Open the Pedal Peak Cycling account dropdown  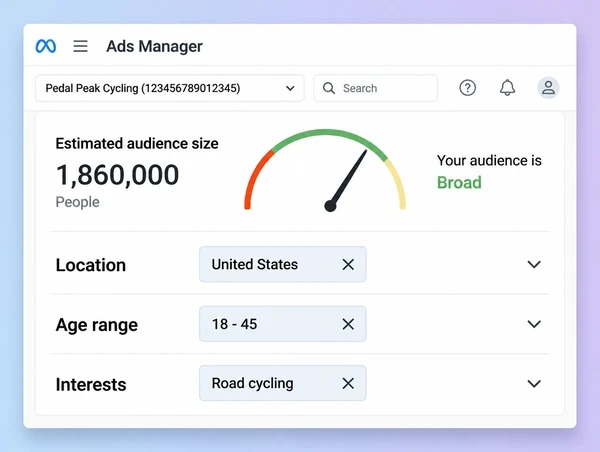[x=170, y=88]
